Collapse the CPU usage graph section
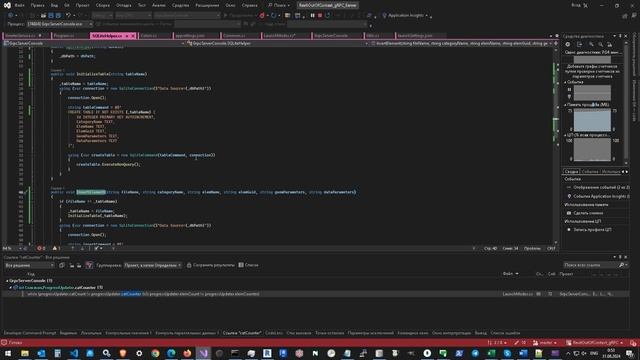This screenshot has width=640, height=360. [566, 135]
